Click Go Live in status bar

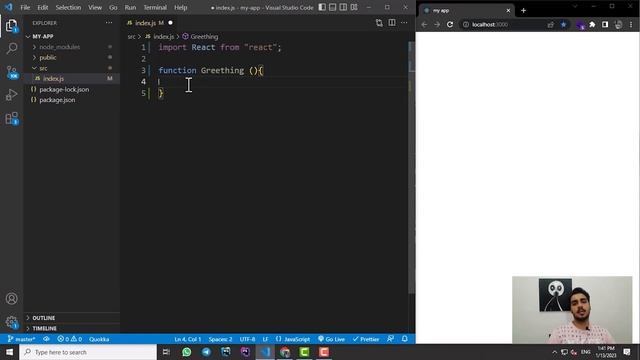tap(331, 339)
